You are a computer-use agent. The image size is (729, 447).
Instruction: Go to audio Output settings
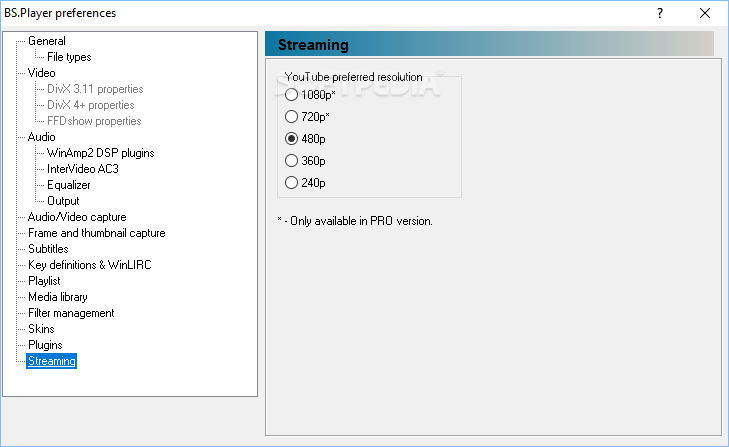63,201
